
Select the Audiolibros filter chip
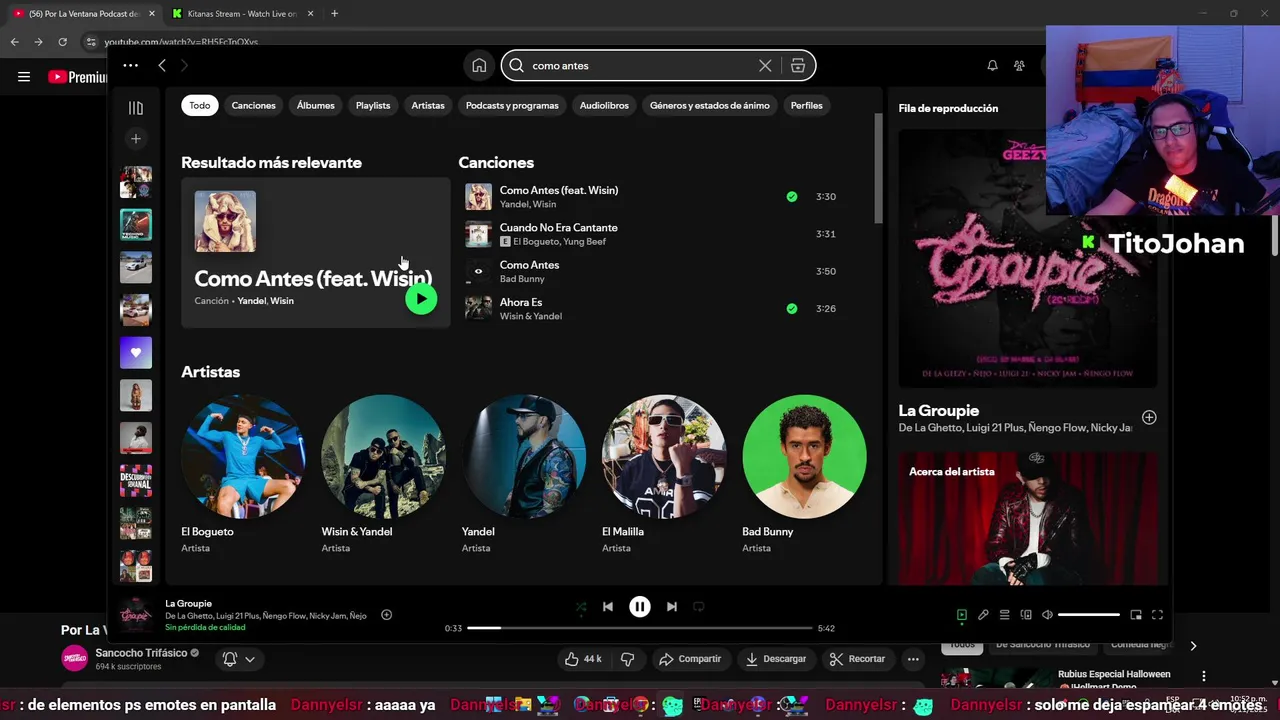pyautogui.click(x=604, y=105)
